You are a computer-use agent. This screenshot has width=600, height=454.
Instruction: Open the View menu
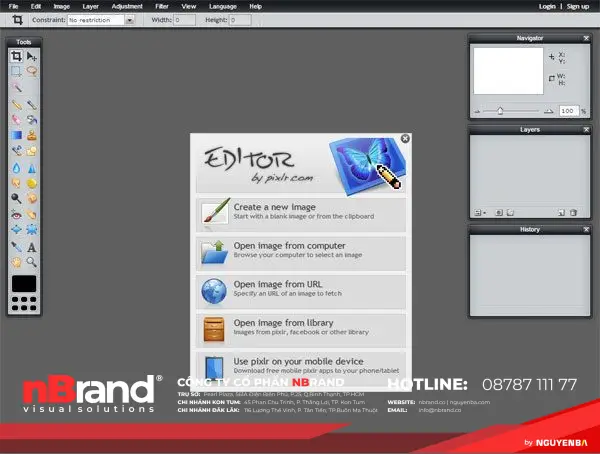pyautogui.click(x=189, y=6)
